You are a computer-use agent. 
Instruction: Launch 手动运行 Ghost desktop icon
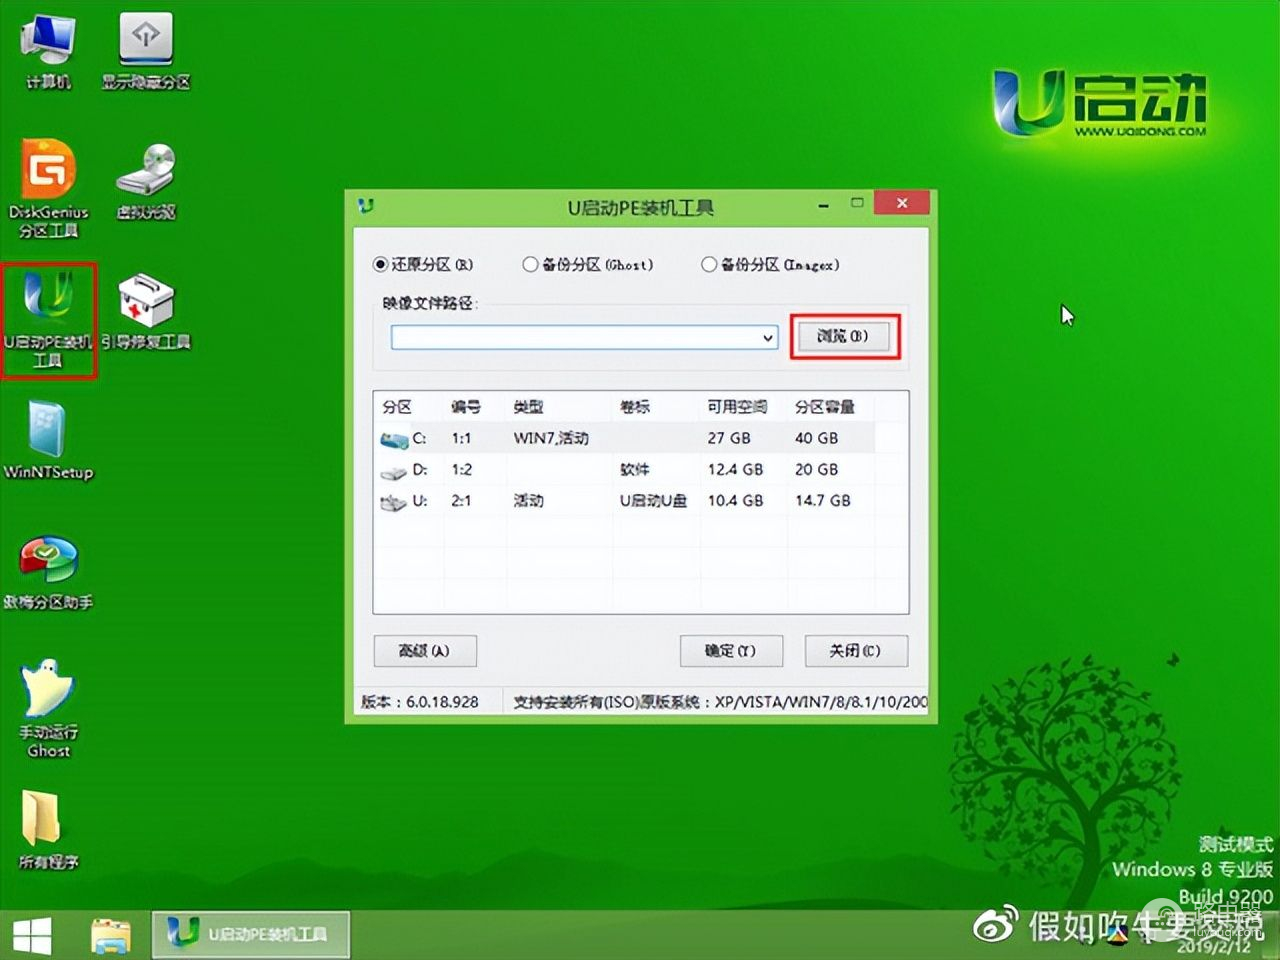(x=48, y=708)
